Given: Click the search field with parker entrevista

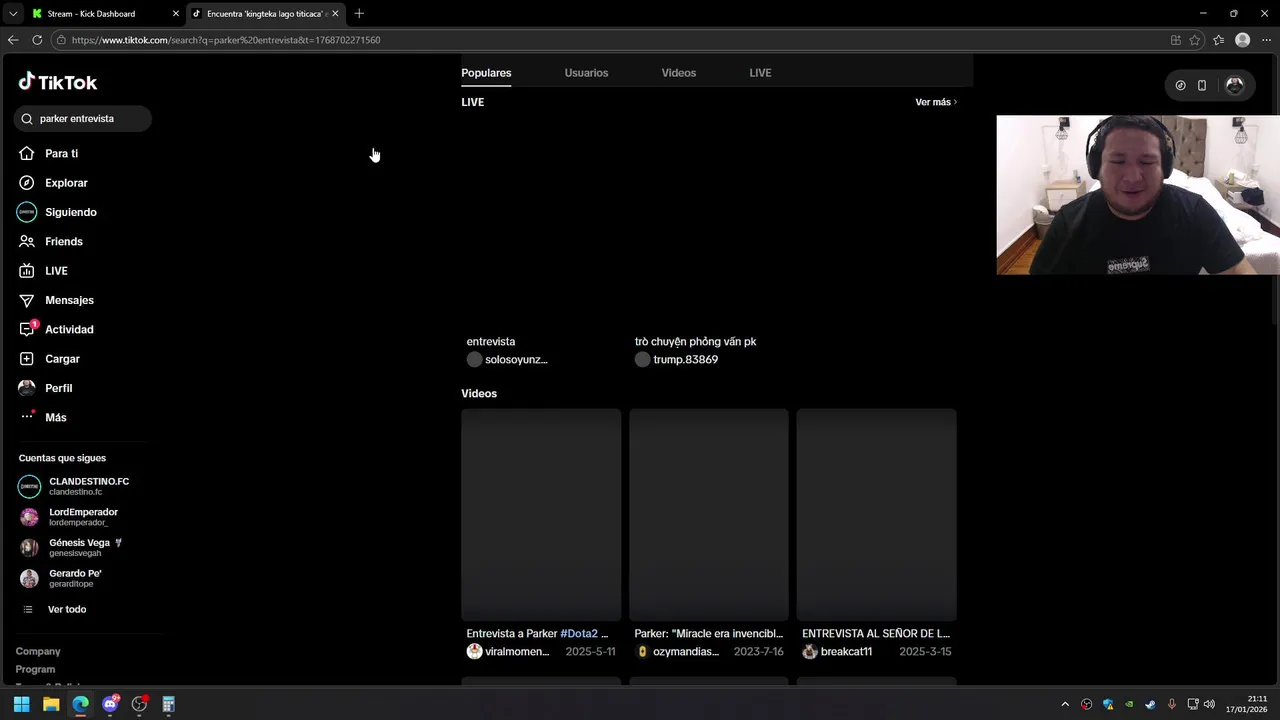Looking at the screenshot, I should (83, 118).
